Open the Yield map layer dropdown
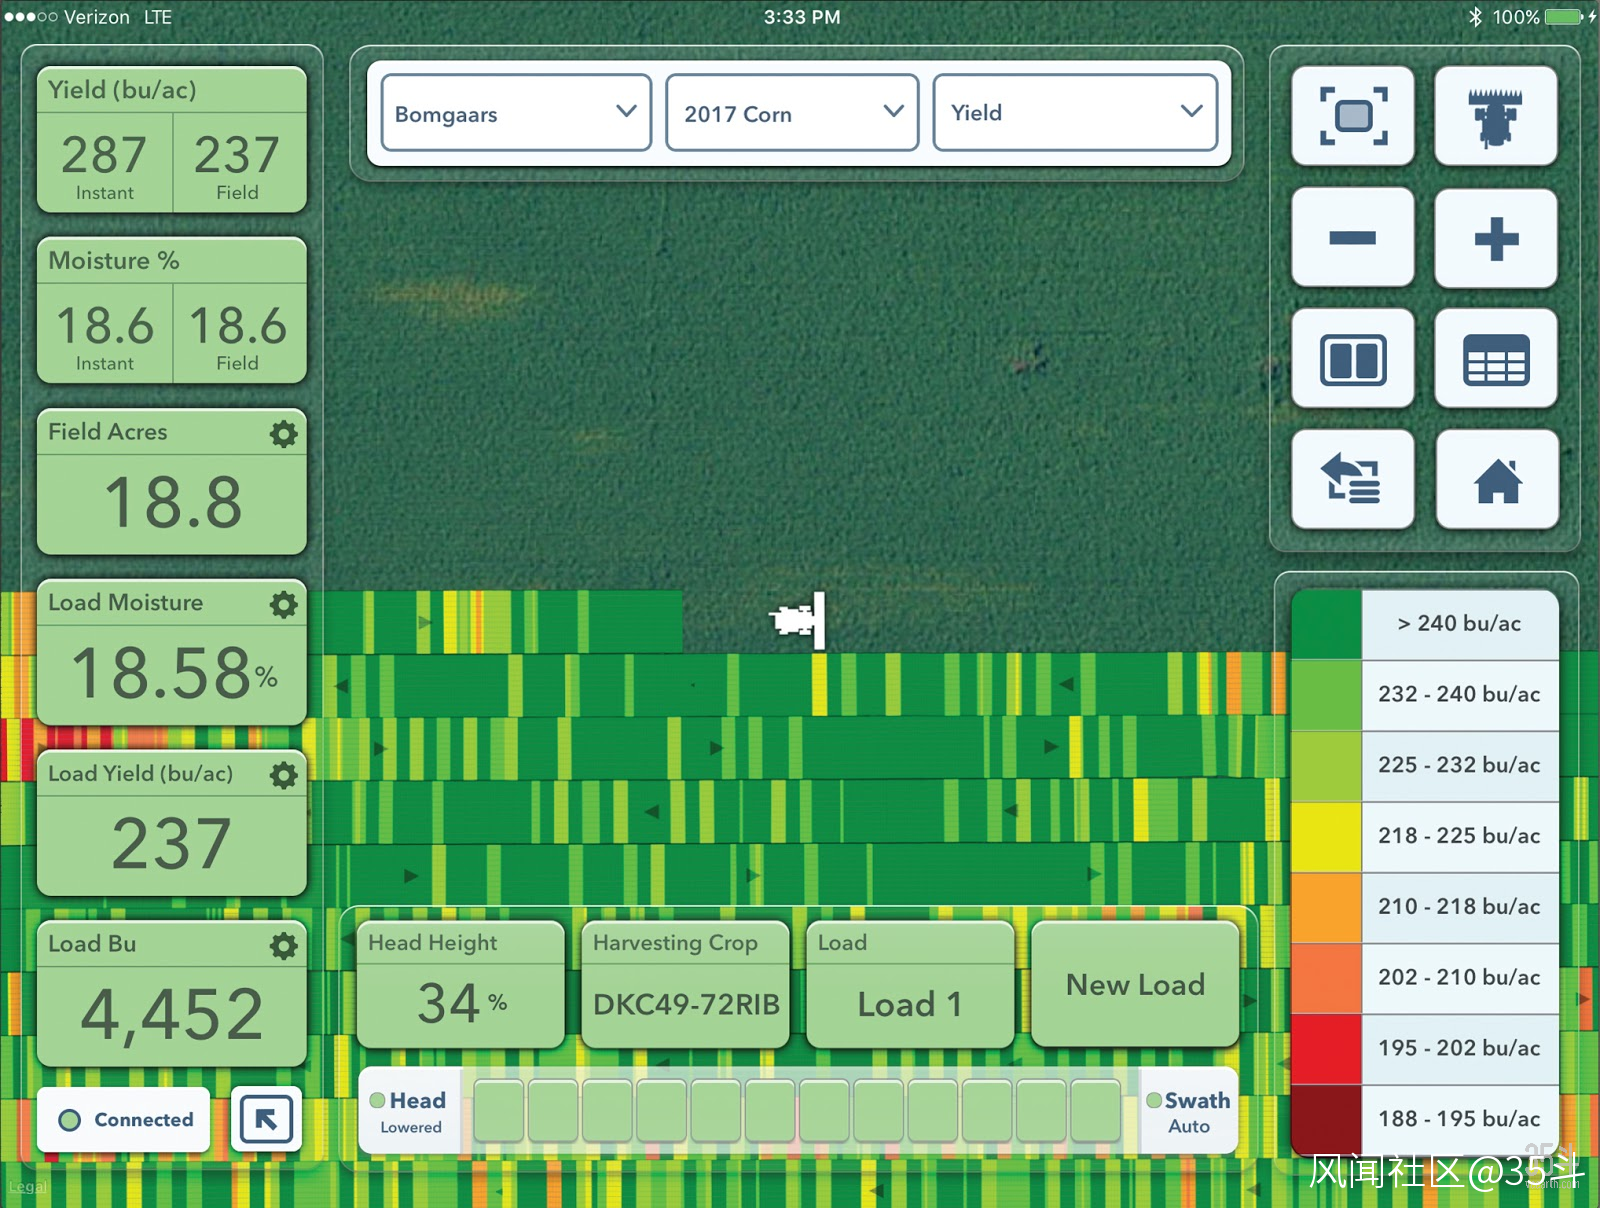The image size is (1600, 1208). point(1075,113)
